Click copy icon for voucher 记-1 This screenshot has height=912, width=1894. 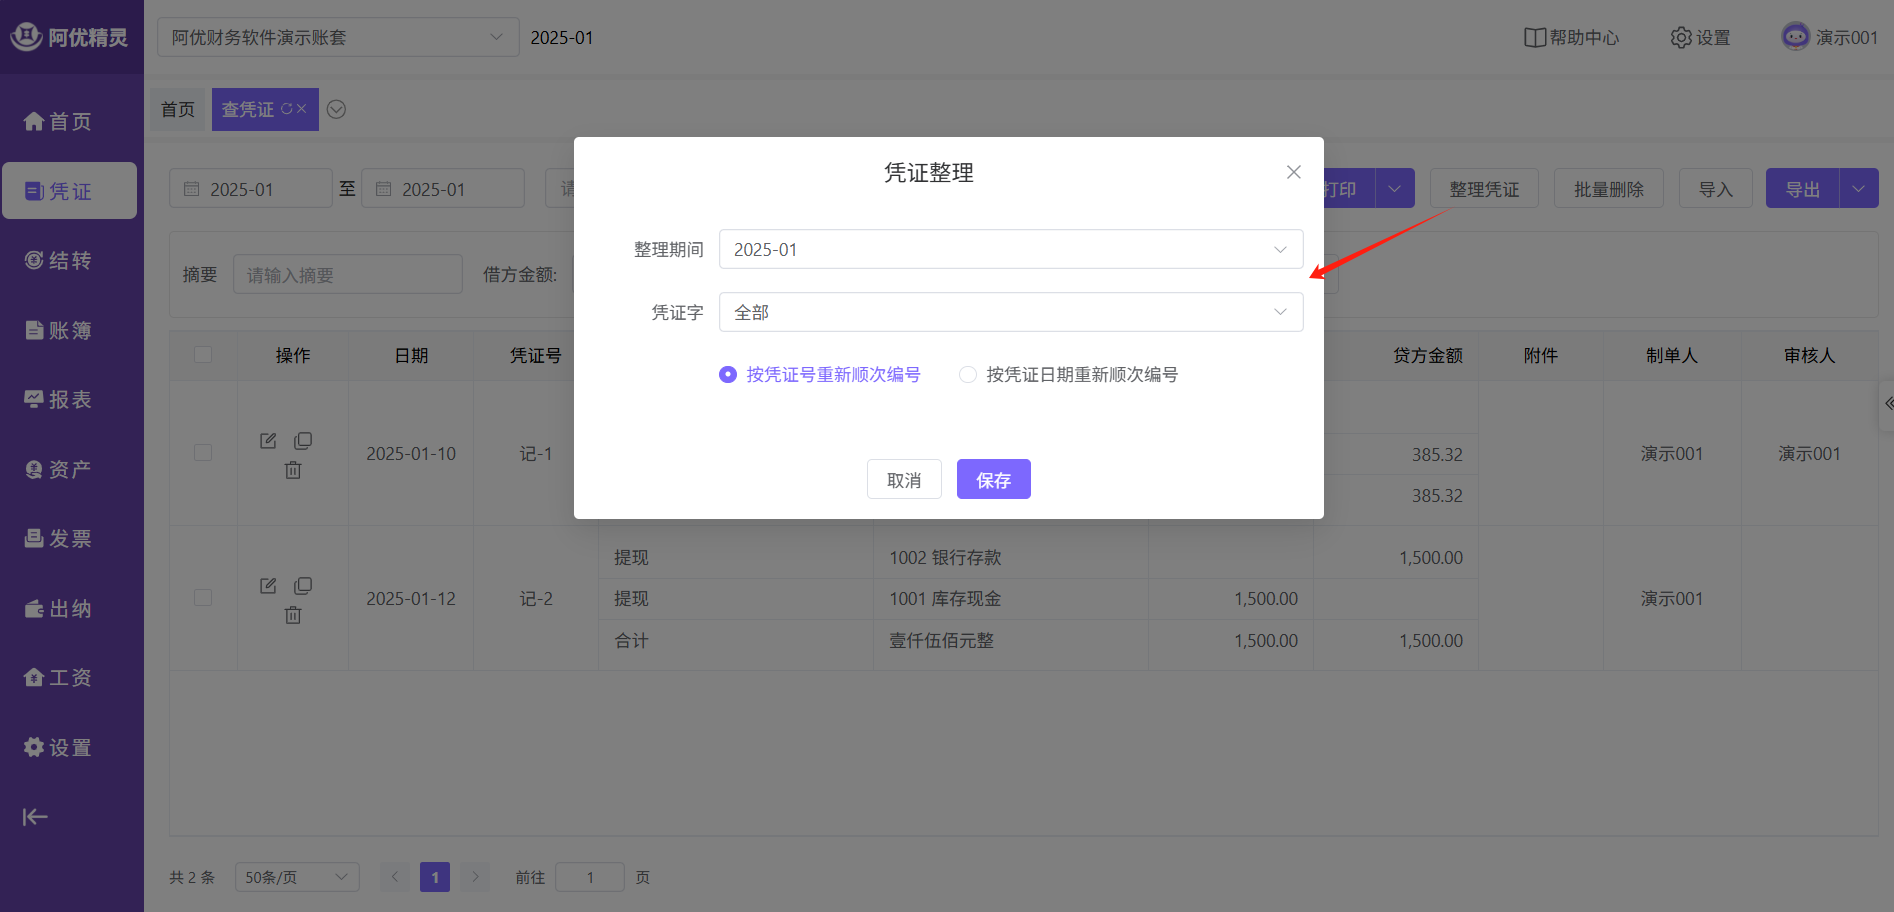(x=303, y=441)
